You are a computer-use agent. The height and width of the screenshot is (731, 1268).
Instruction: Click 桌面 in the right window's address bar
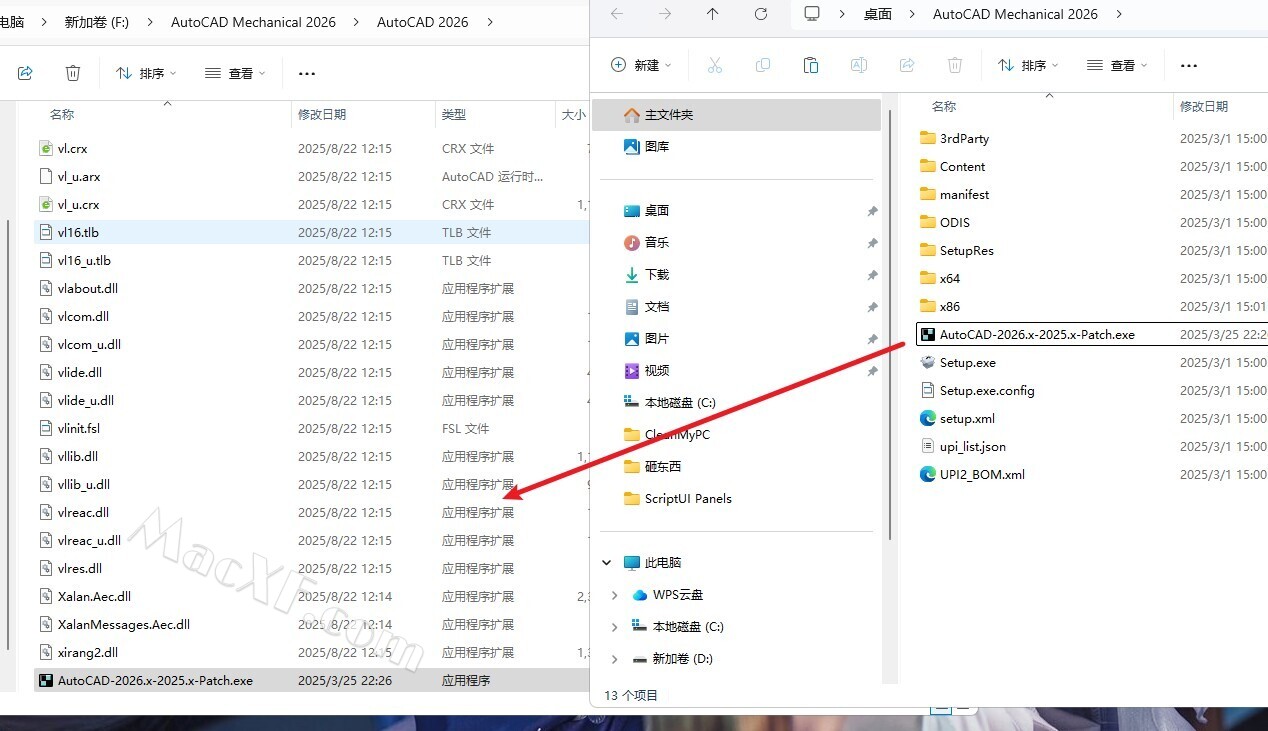click(x=878, y=14)
